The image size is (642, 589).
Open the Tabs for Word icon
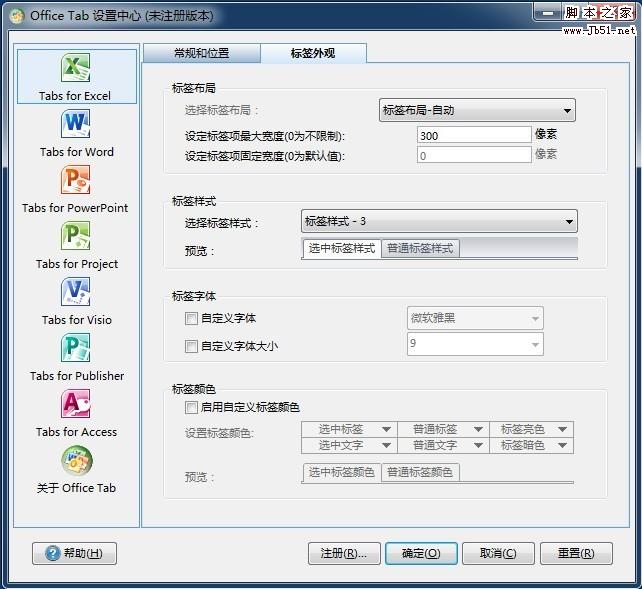(76, 124)
